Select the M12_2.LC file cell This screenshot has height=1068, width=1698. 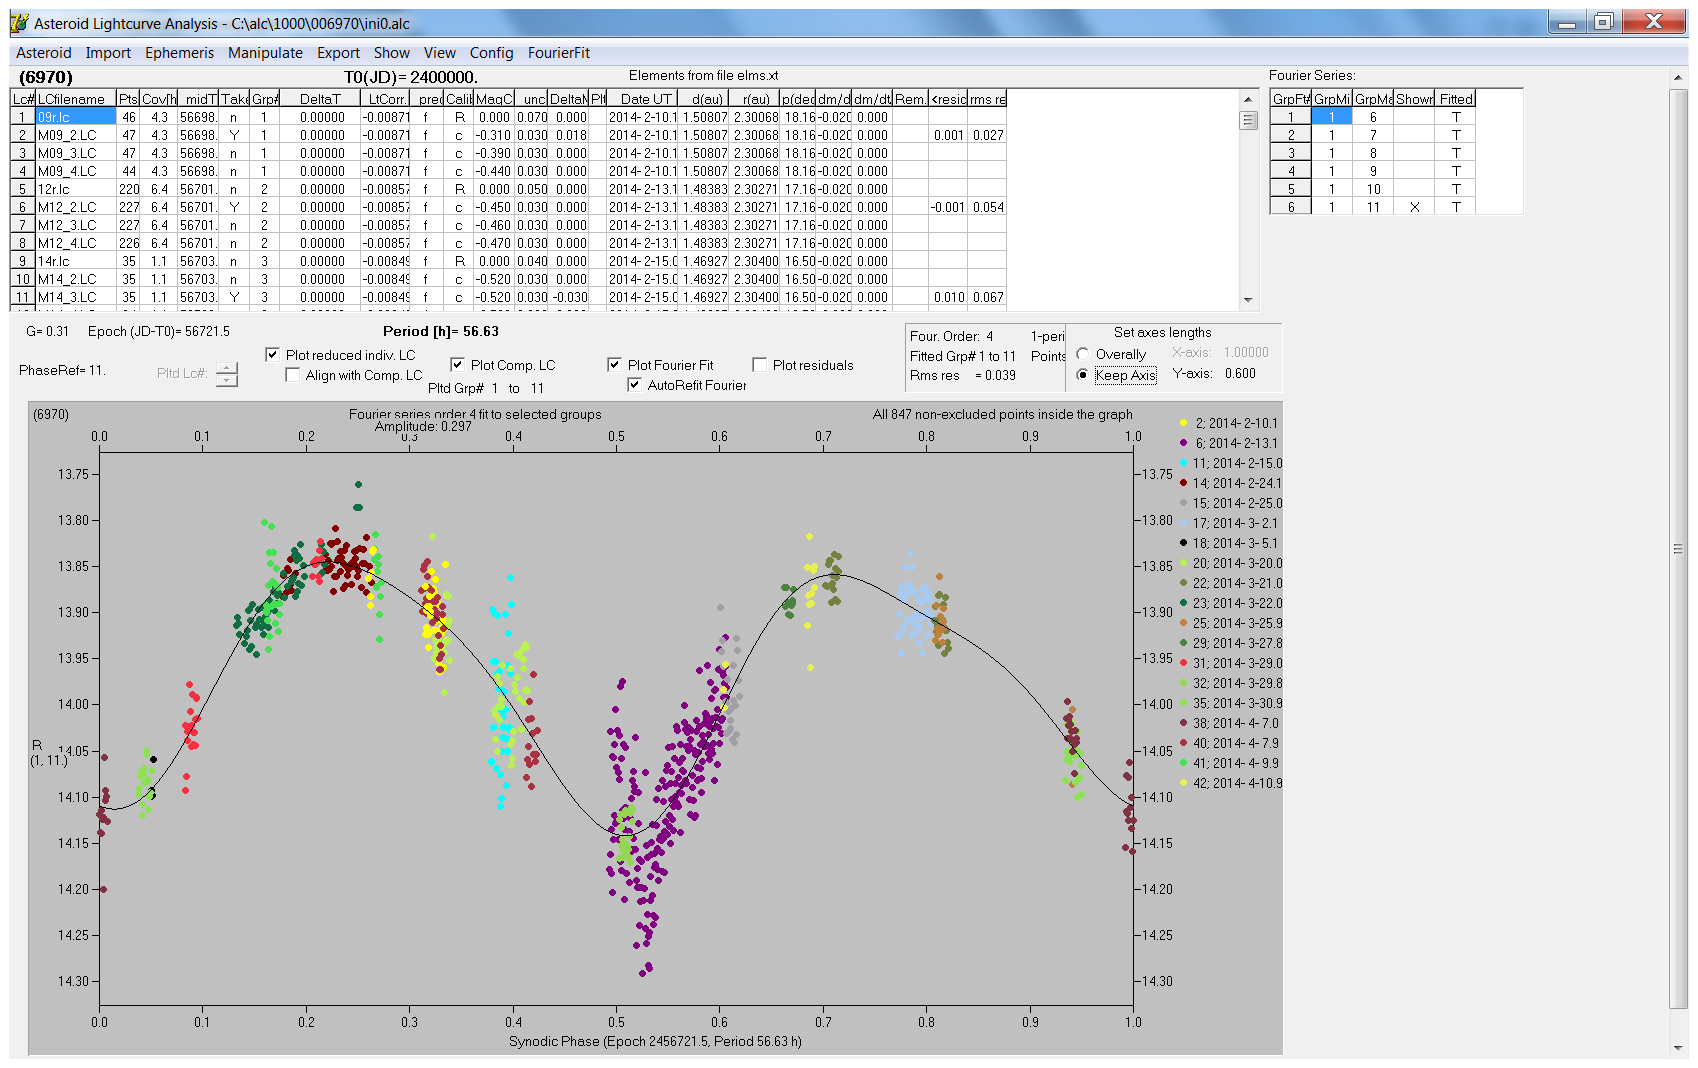tap(75, 207)
